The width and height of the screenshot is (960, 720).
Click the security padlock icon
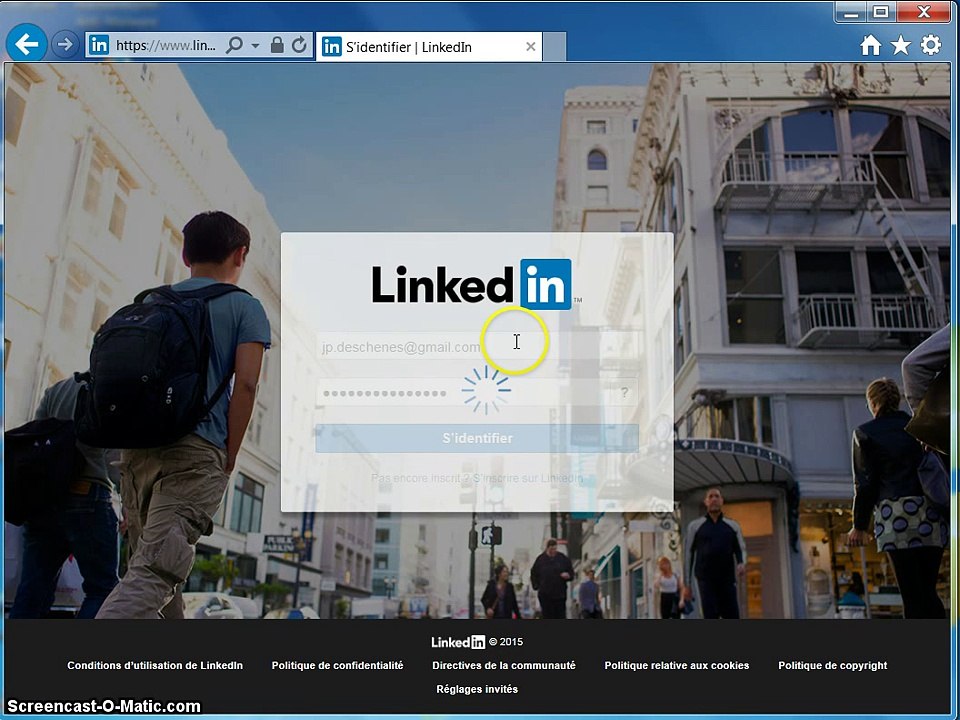(x=277, y=45)
